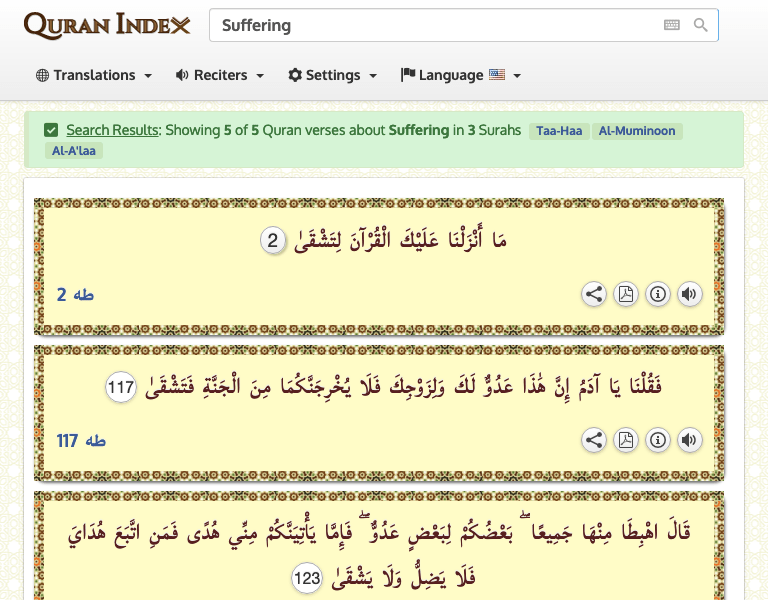The width and height of the screenshot is (768, 600).
Task: Open the virtual keyboard icon in search box
Action: point(672,25)
